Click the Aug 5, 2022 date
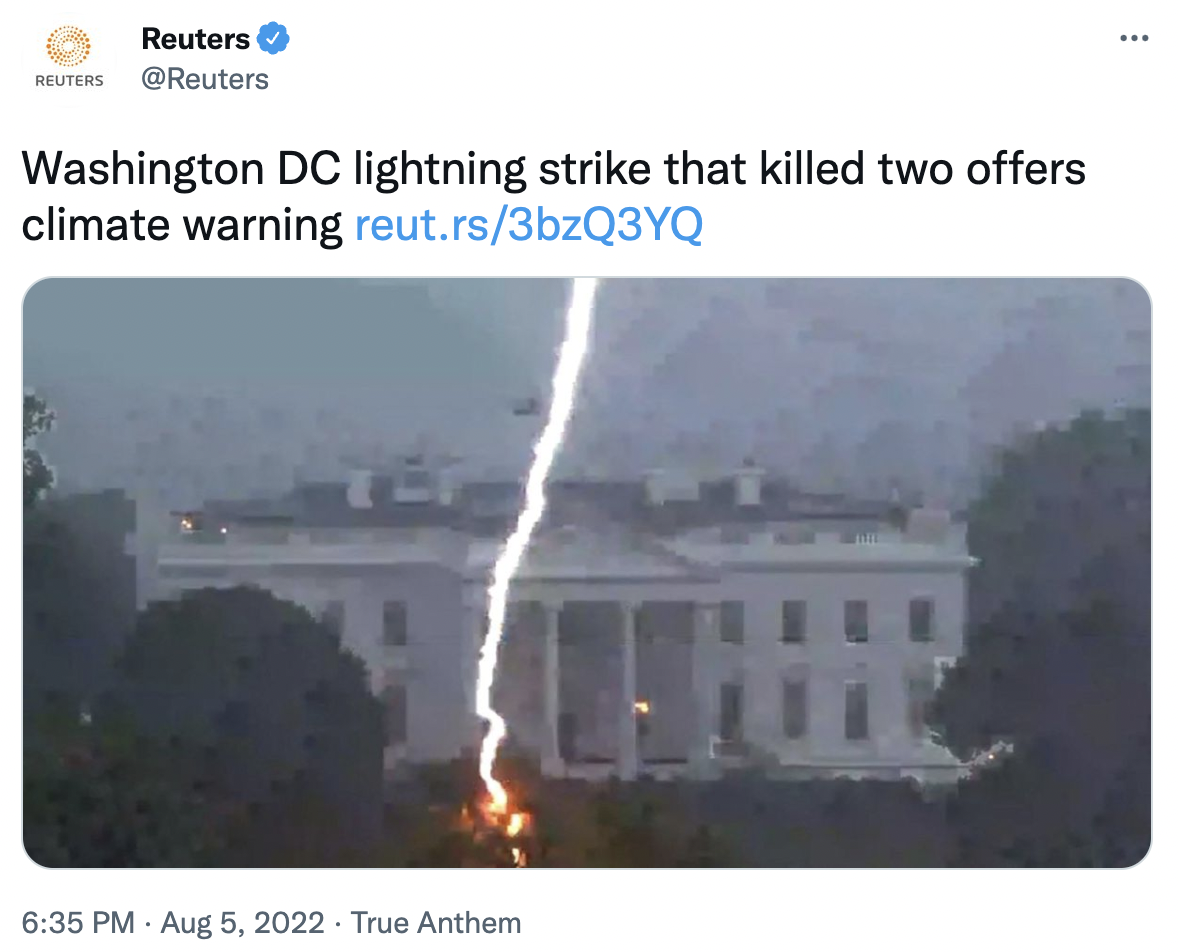Viewport: 1178px width, 952px height. point(243,923)
